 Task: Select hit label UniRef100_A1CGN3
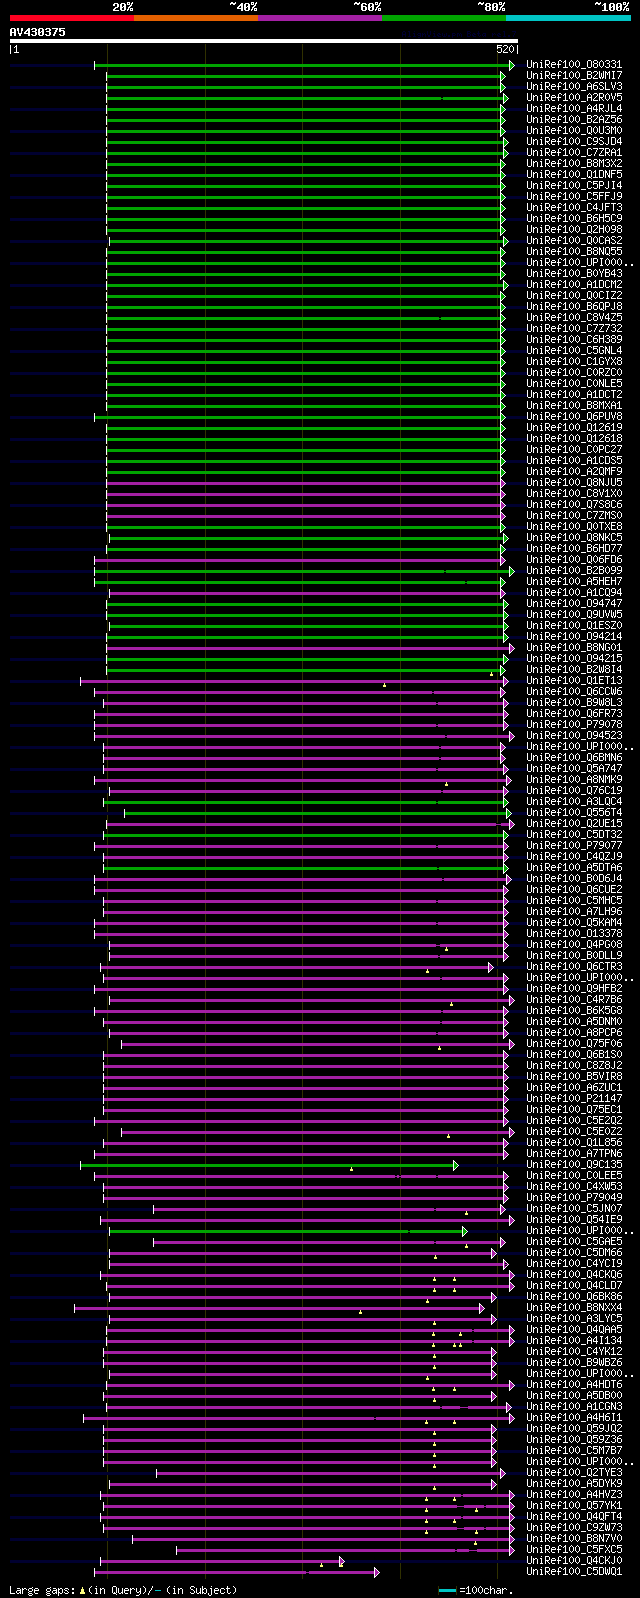point(574,1407)
